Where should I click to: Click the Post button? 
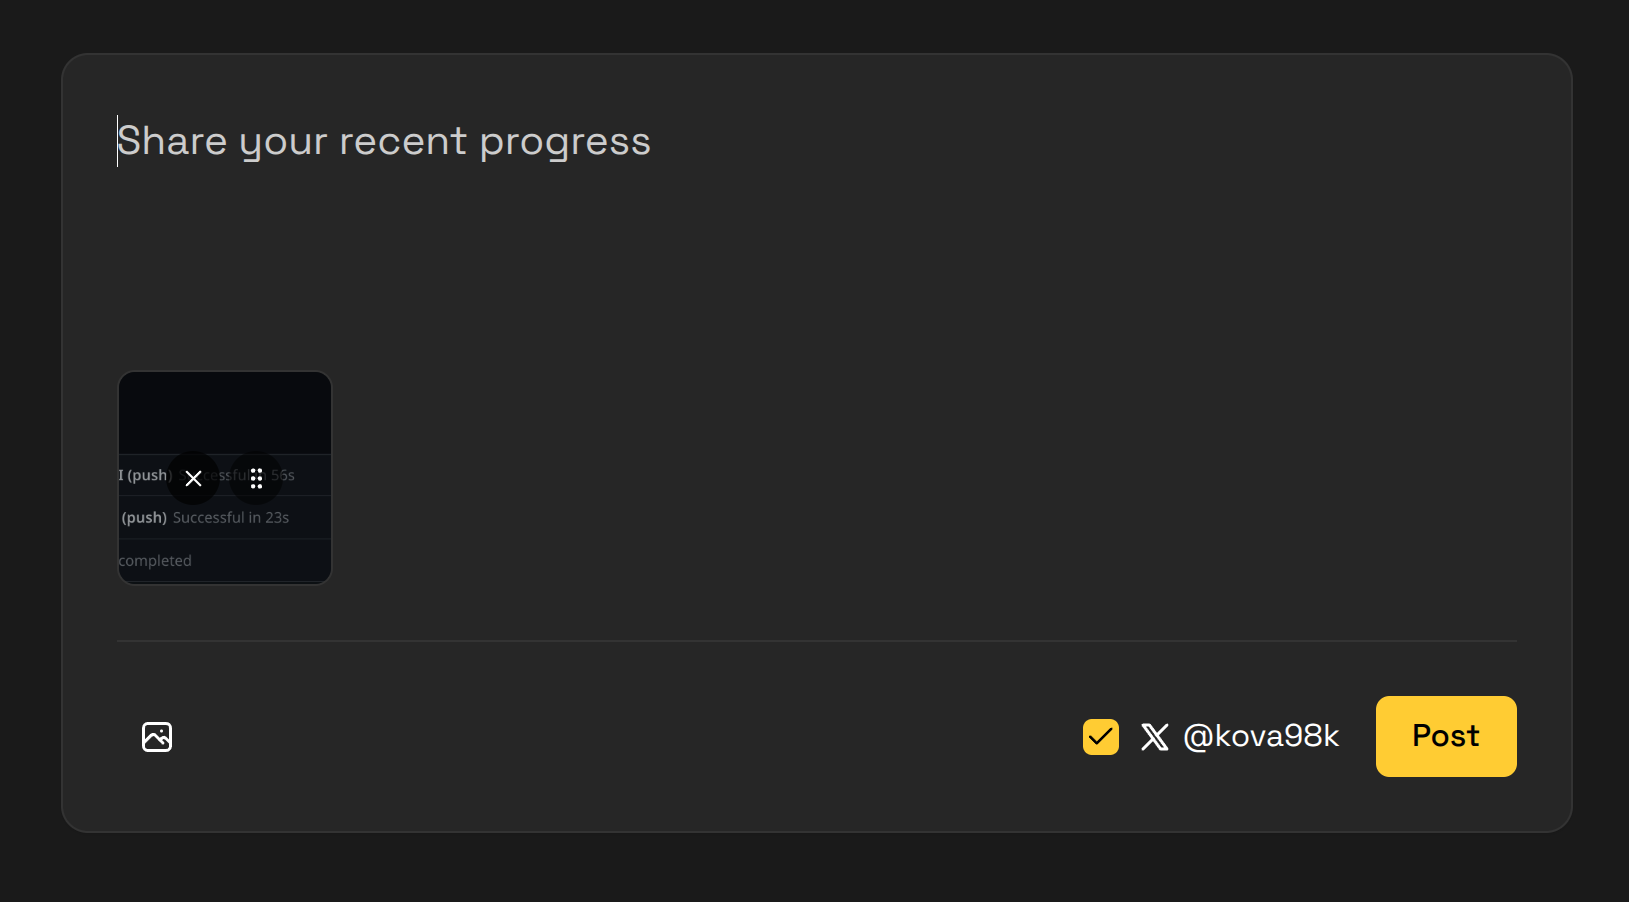1446,736
